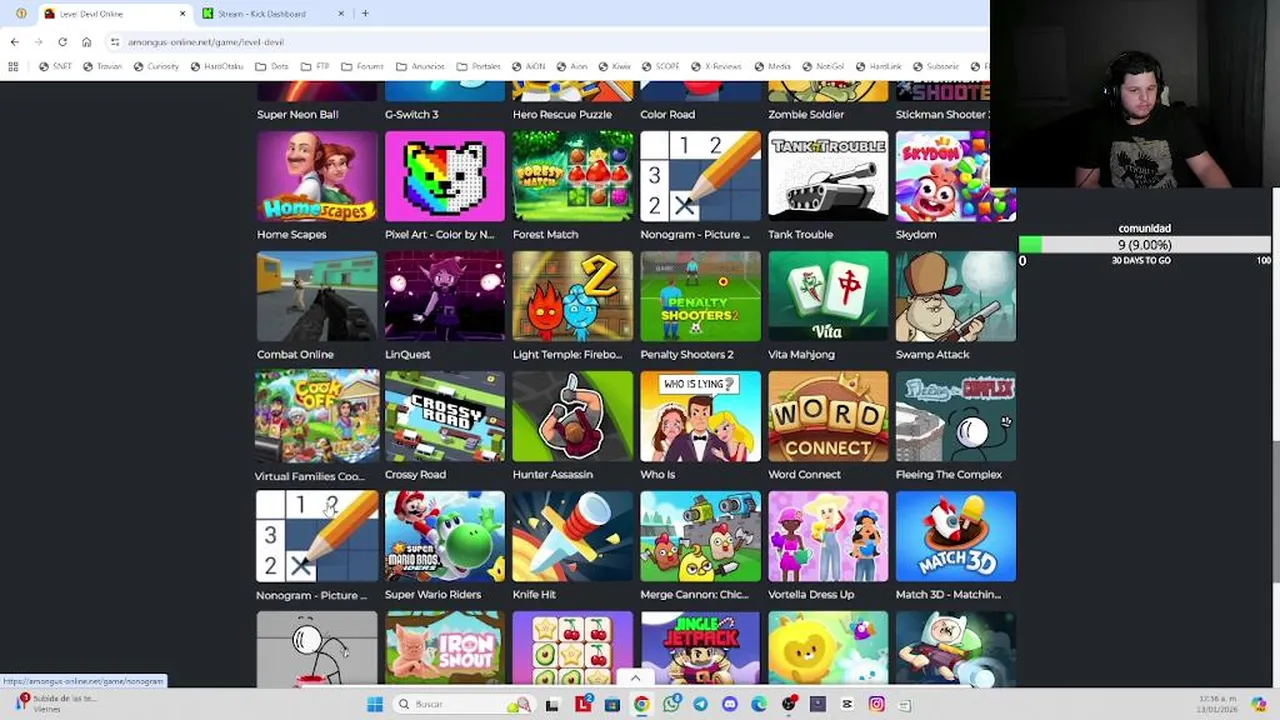Open the Merge Cannon Chicken game icon

pos(700,536)
